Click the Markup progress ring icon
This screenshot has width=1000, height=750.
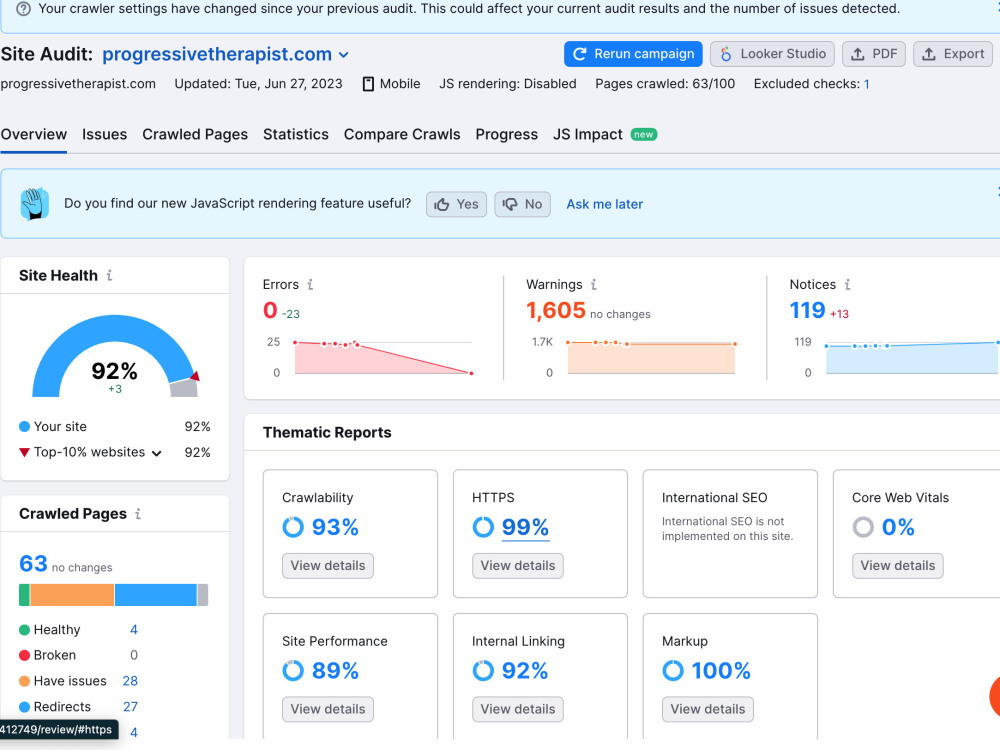pos(673,671)
